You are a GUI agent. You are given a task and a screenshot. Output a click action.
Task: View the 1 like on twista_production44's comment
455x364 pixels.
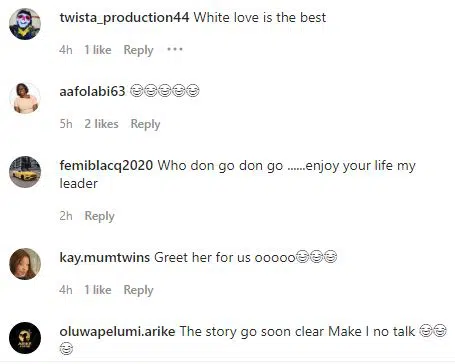(98, 50)
